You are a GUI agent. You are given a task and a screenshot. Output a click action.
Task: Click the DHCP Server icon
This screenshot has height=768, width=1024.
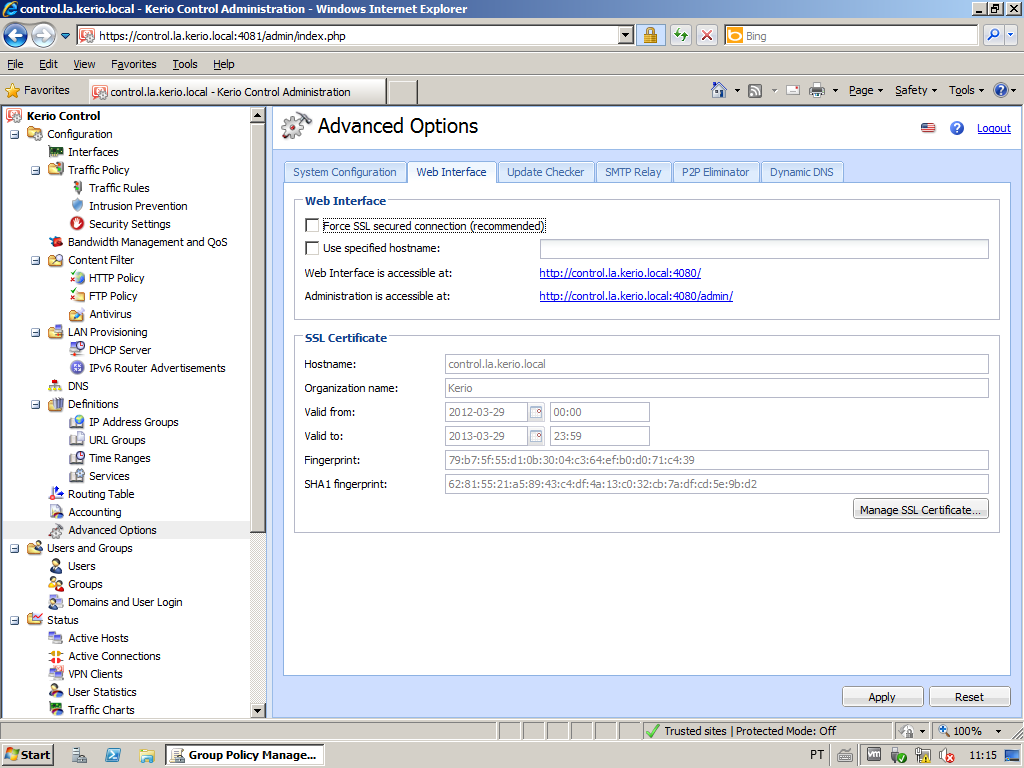[77, 349]
